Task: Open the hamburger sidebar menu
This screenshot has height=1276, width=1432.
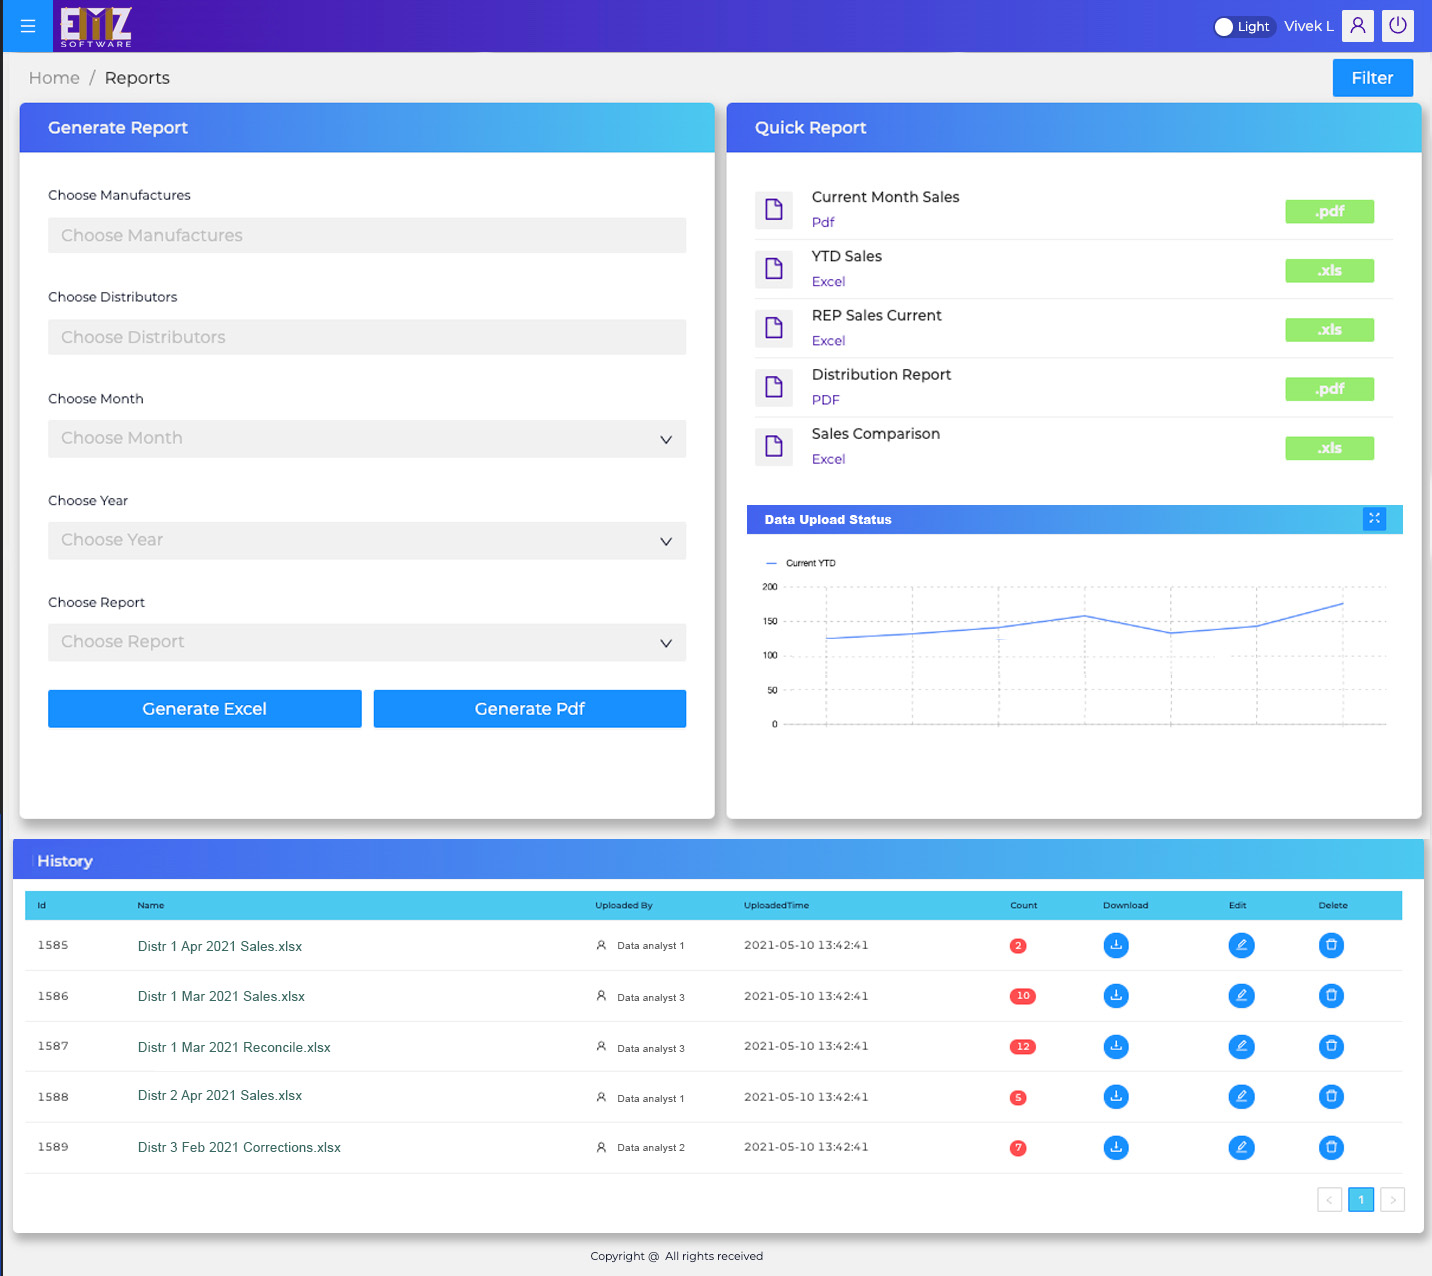Action: click(x=28, y=26)
